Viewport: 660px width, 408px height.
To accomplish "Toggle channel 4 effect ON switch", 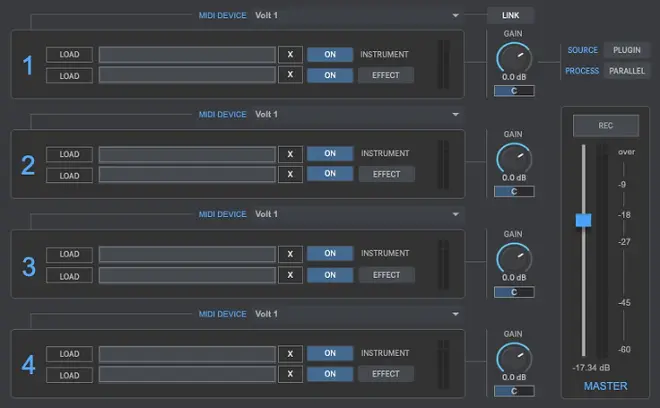I will [330, 374].
